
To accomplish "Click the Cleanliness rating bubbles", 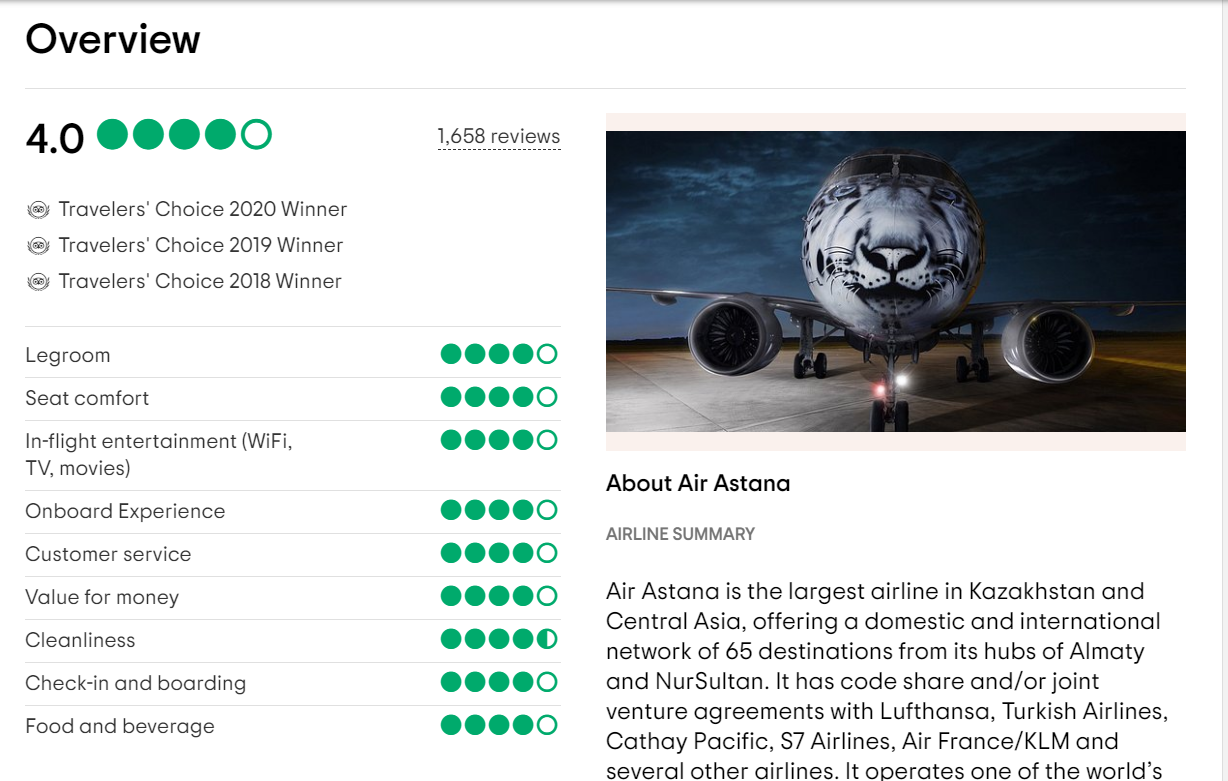I will (x=499, y=639).
